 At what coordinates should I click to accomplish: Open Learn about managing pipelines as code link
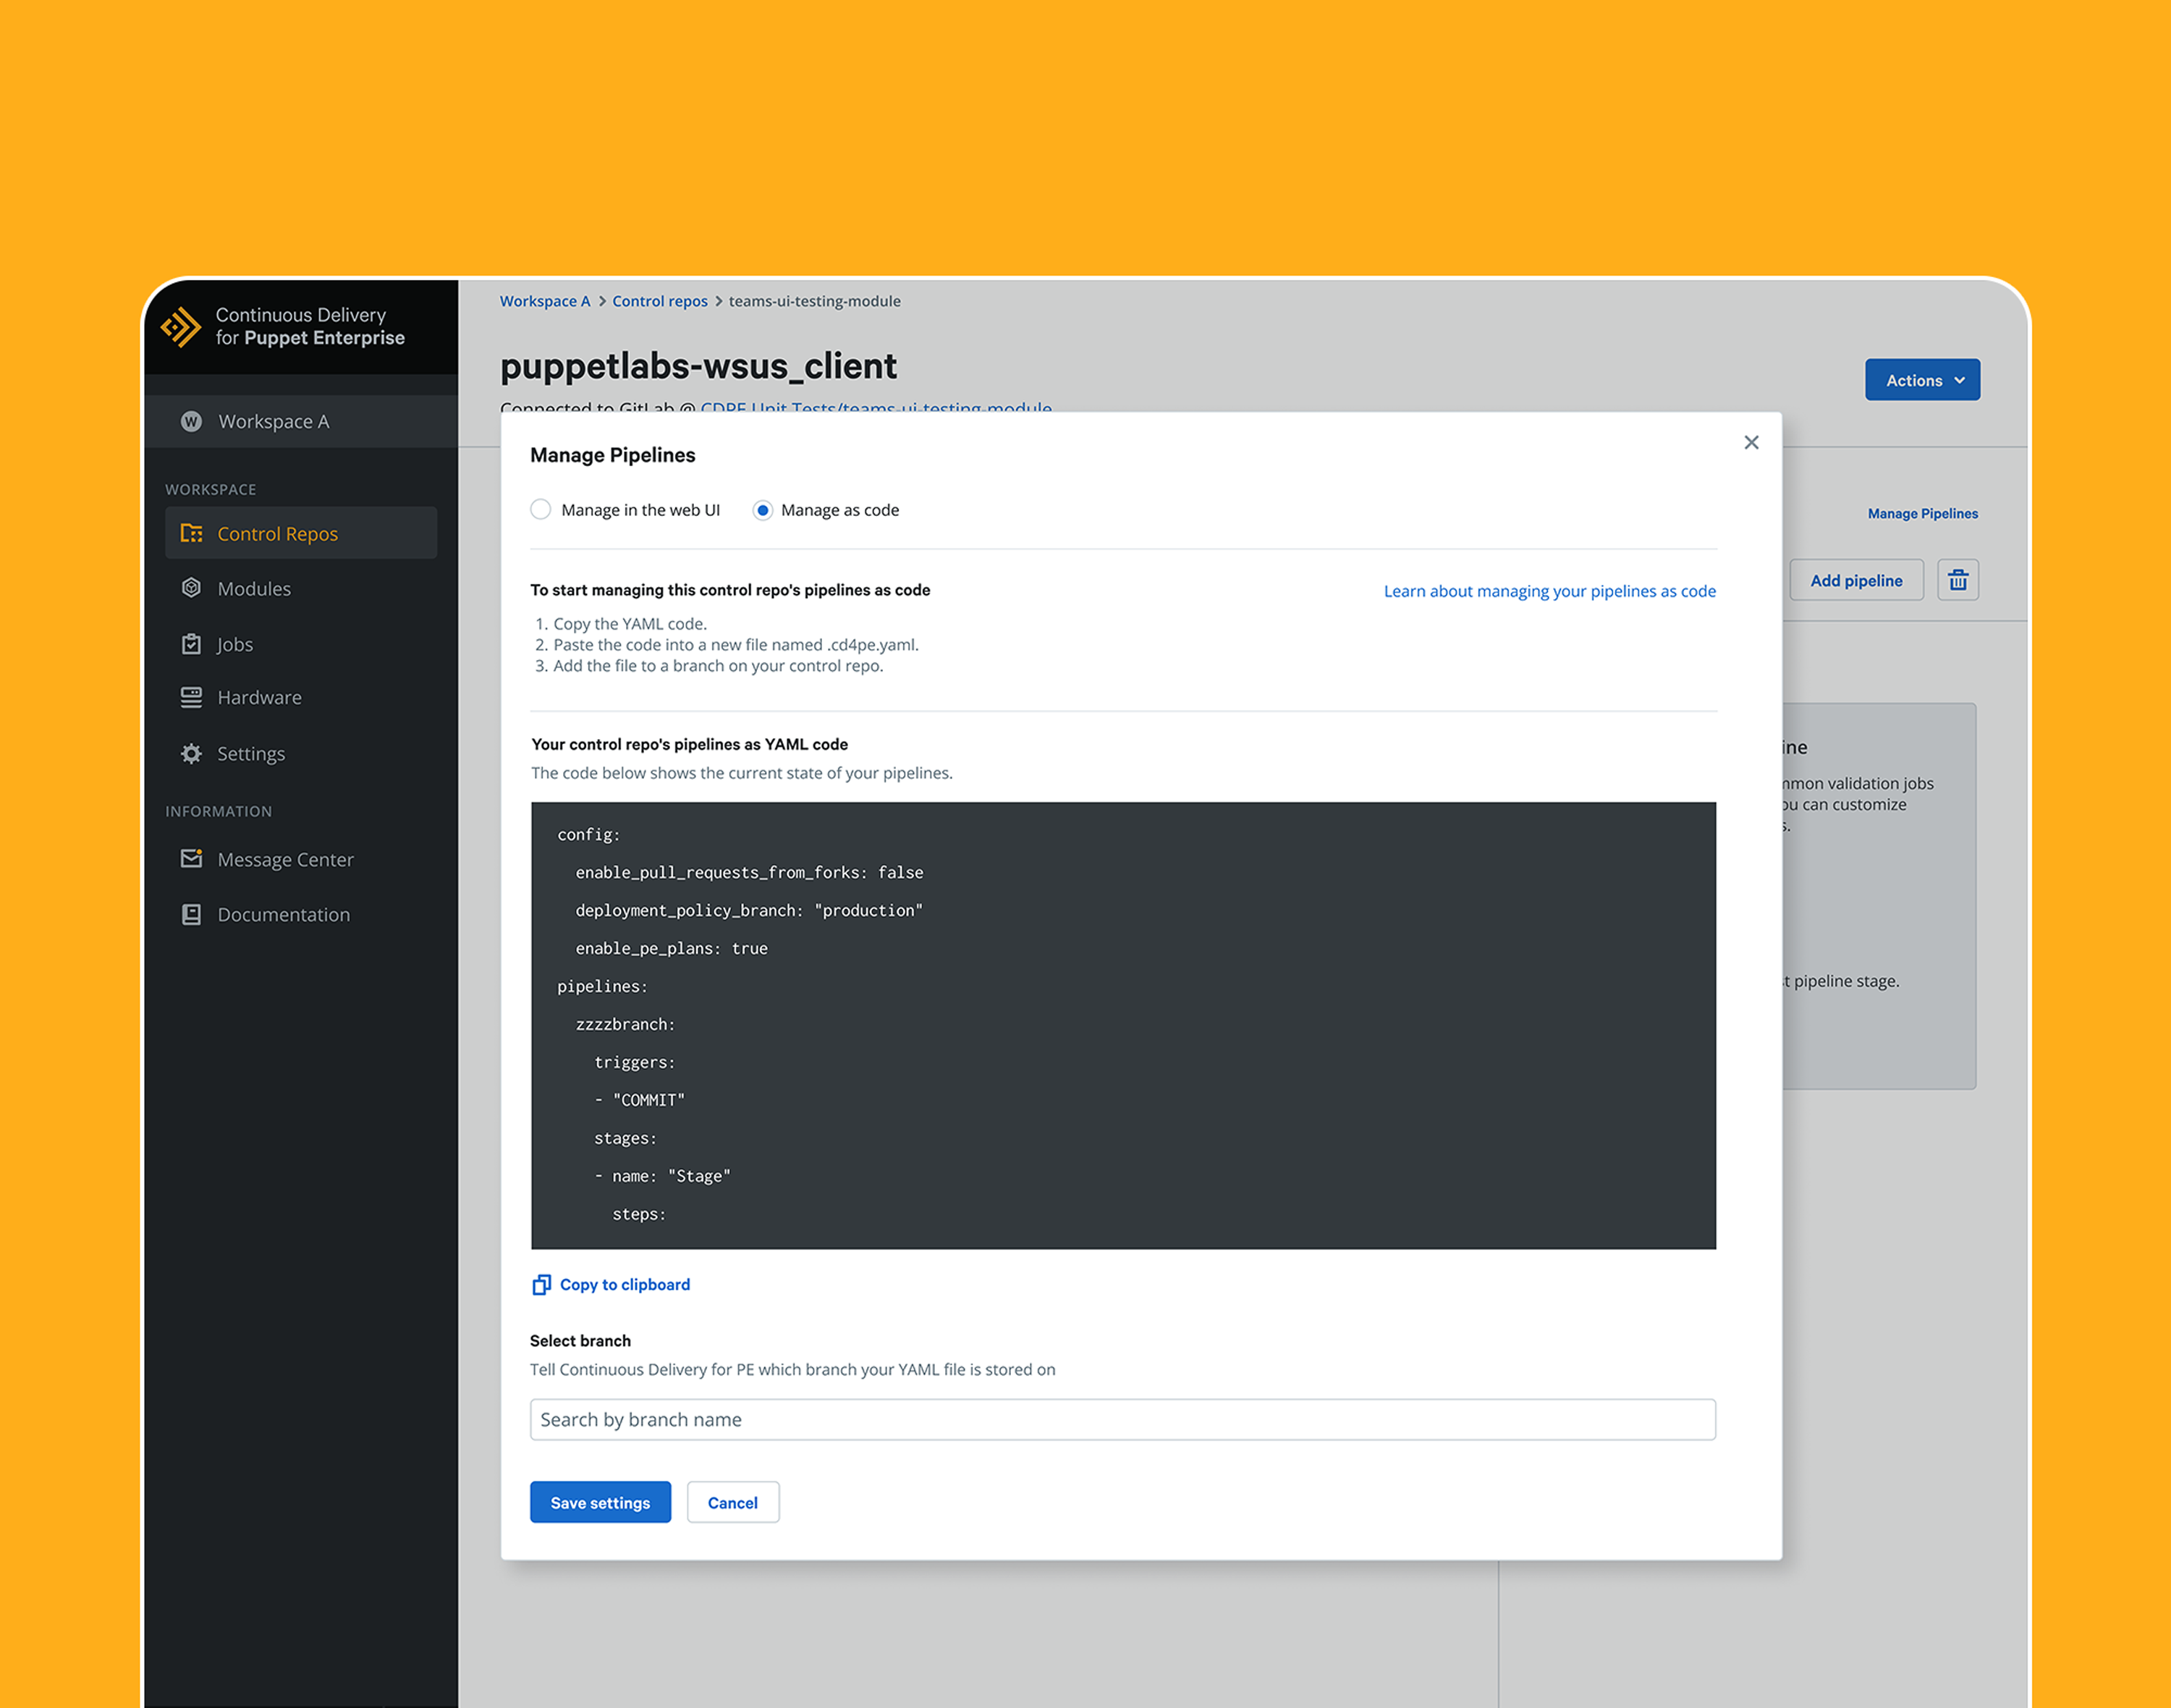(x=1549, y=591)
